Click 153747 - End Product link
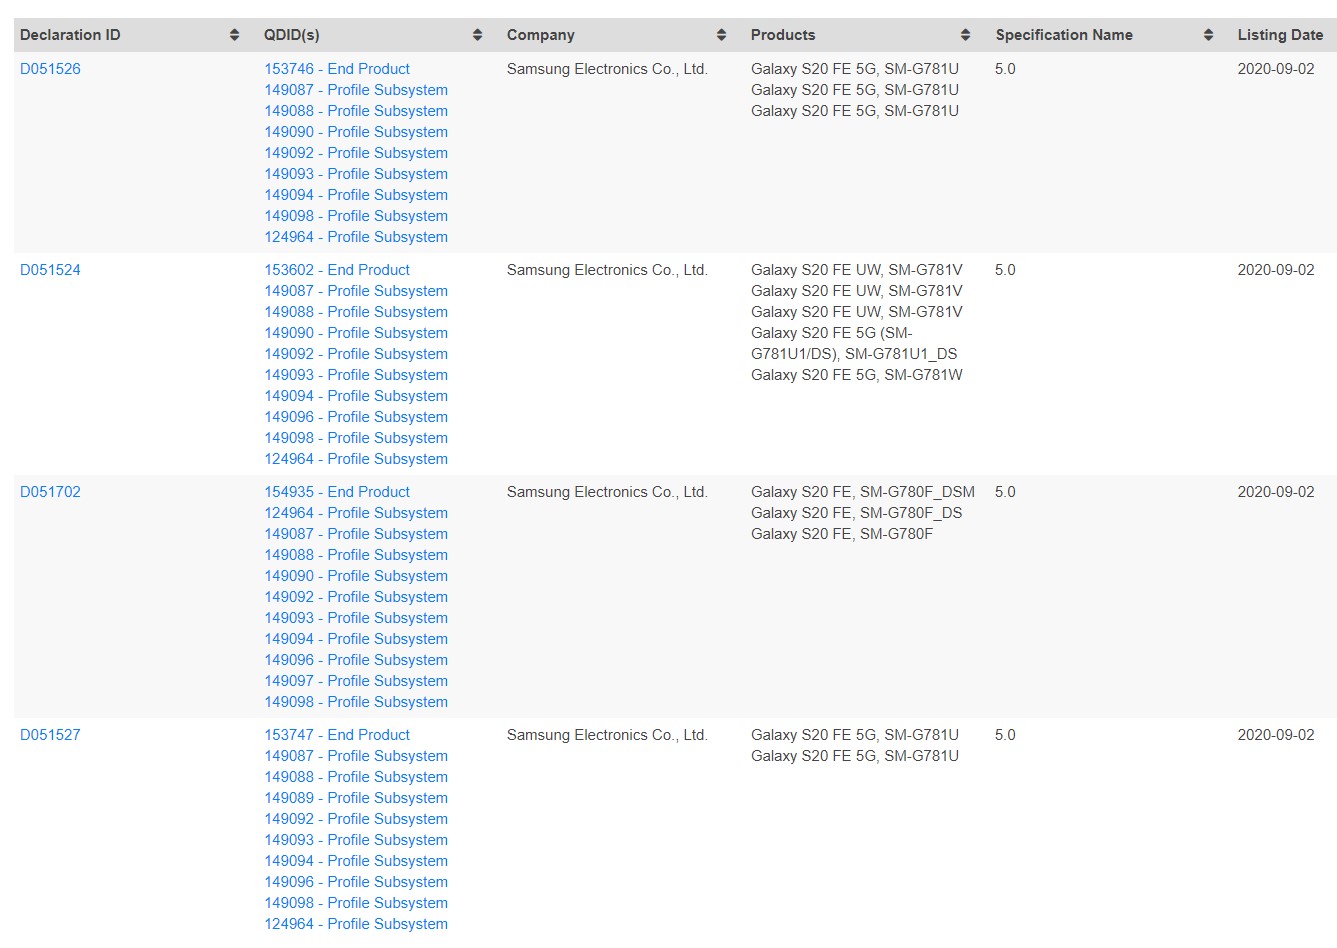This screenshot has height=948, width=1337. 337,735
